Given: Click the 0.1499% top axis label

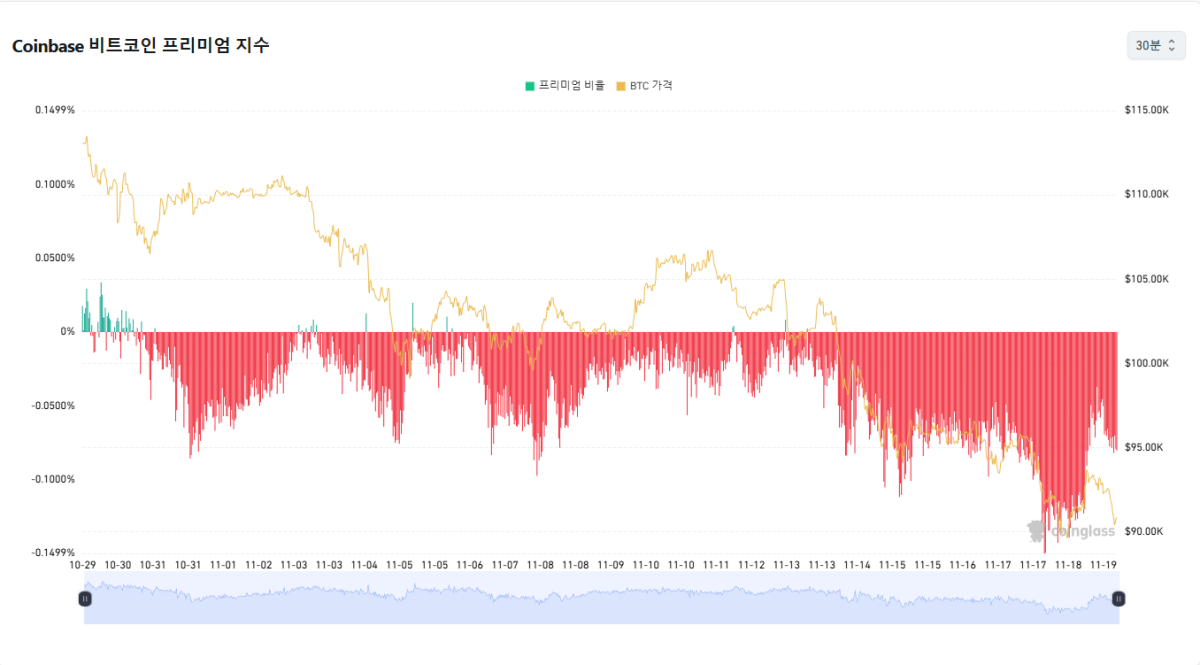Looking at the screenshot, I should (55, 110).
